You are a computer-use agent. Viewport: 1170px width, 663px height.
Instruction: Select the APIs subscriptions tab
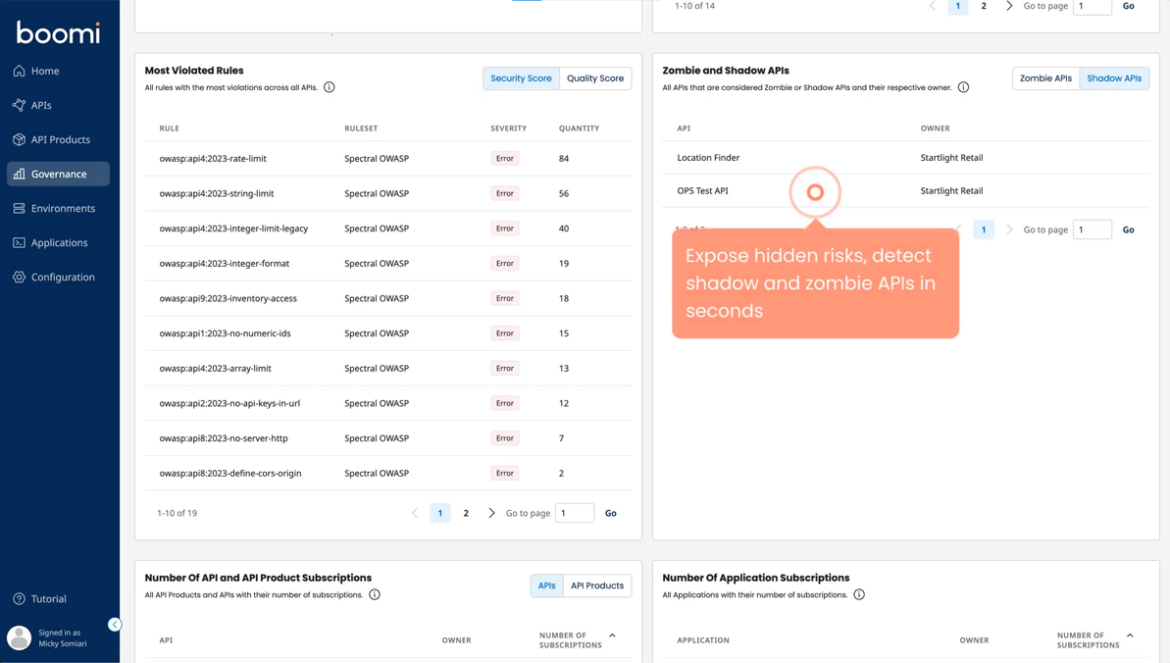(x=547, y=585)
